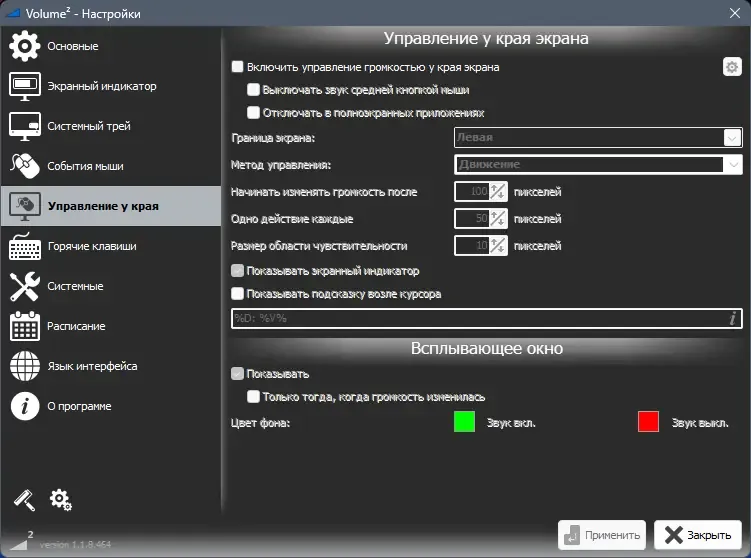Click the volume triangle icon near version text

click(19, 544)
